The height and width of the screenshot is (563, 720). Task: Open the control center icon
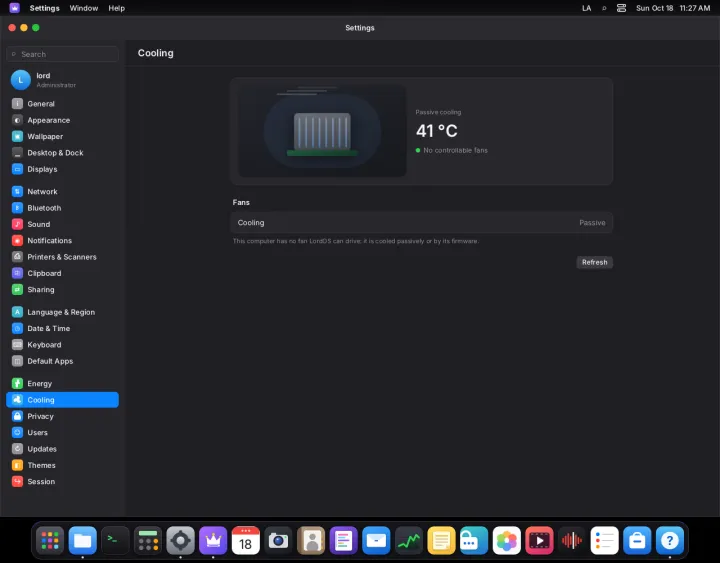pyautogui.click(x=621, y=8)
